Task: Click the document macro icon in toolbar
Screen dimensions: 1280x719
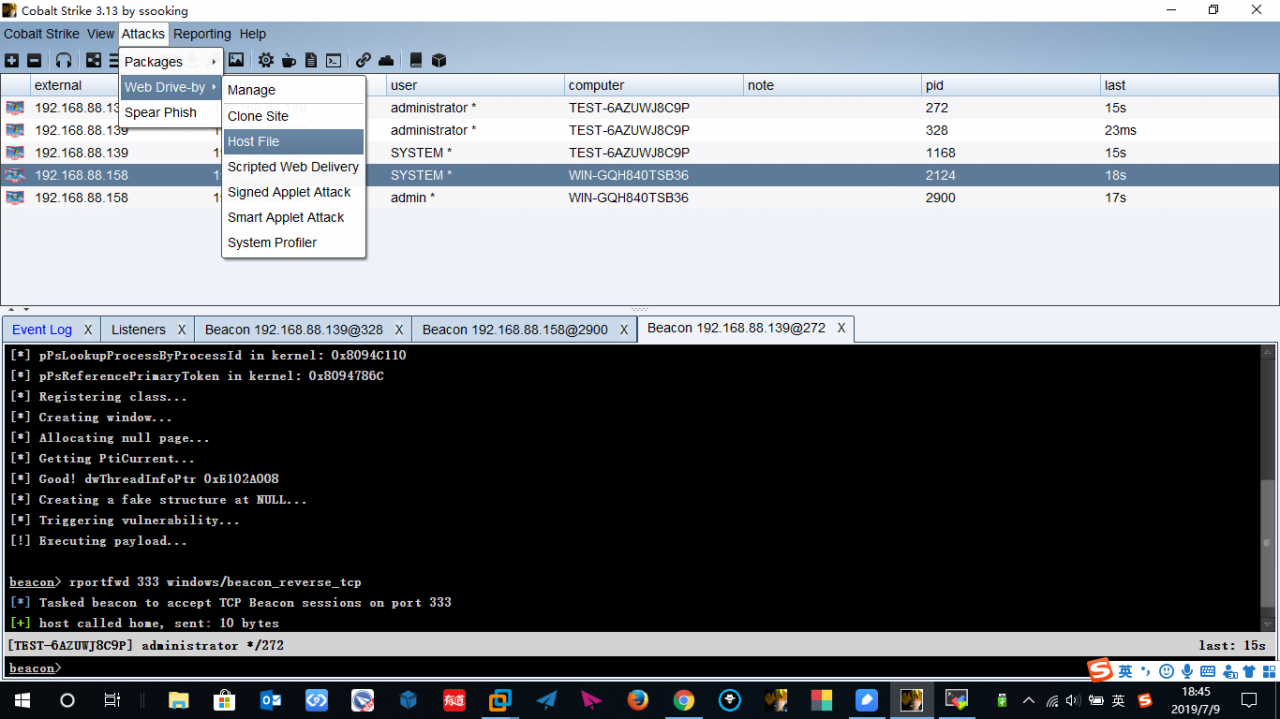Action: click(311, 61)
